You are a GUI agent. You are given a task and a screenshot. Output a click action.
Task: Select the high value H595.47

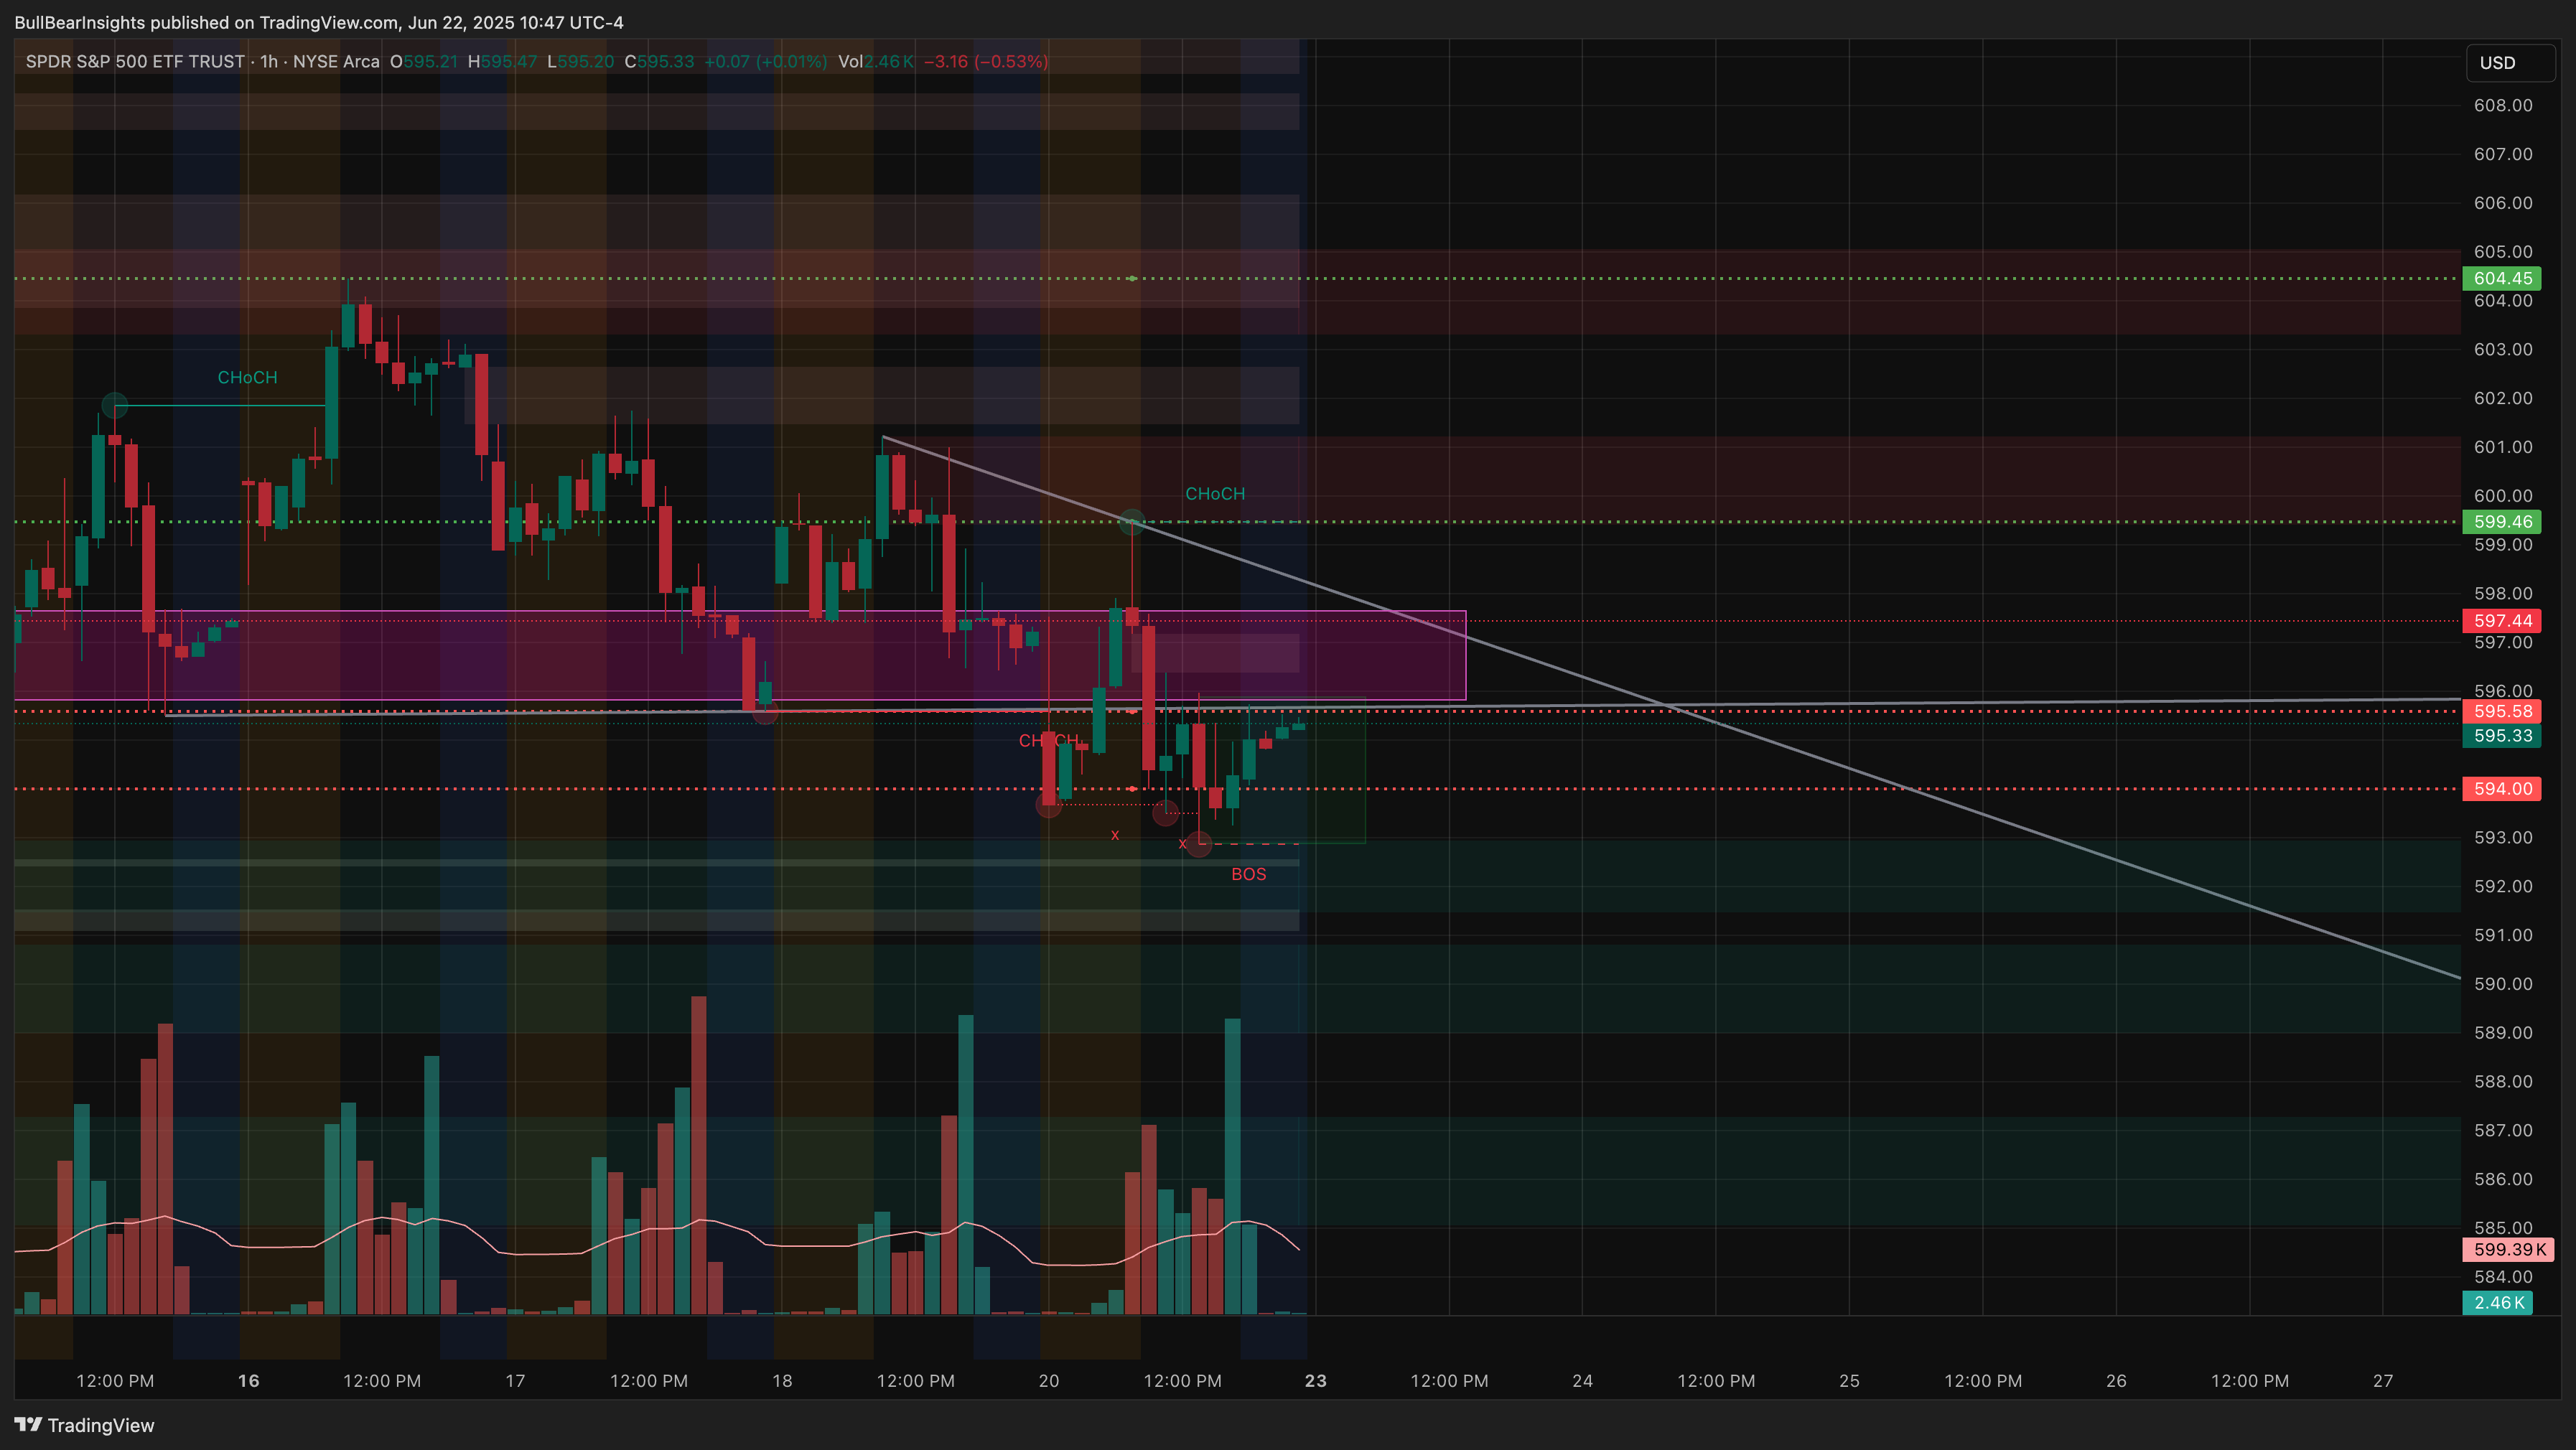click(x=502, y=62)
